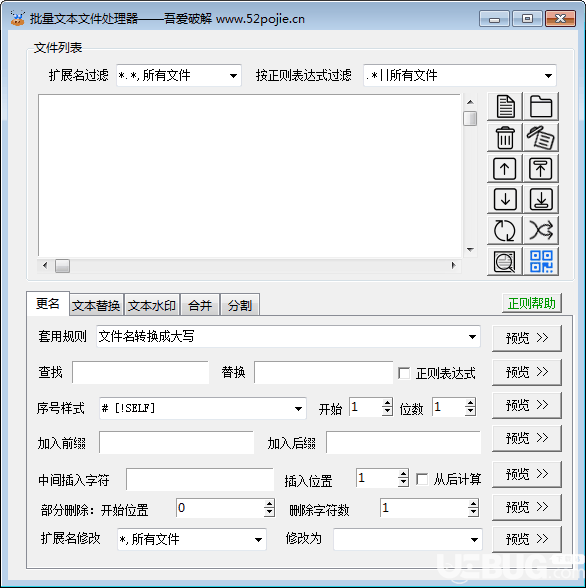Click 预览 button for 加入前缀 row

[x=527, y=438]
